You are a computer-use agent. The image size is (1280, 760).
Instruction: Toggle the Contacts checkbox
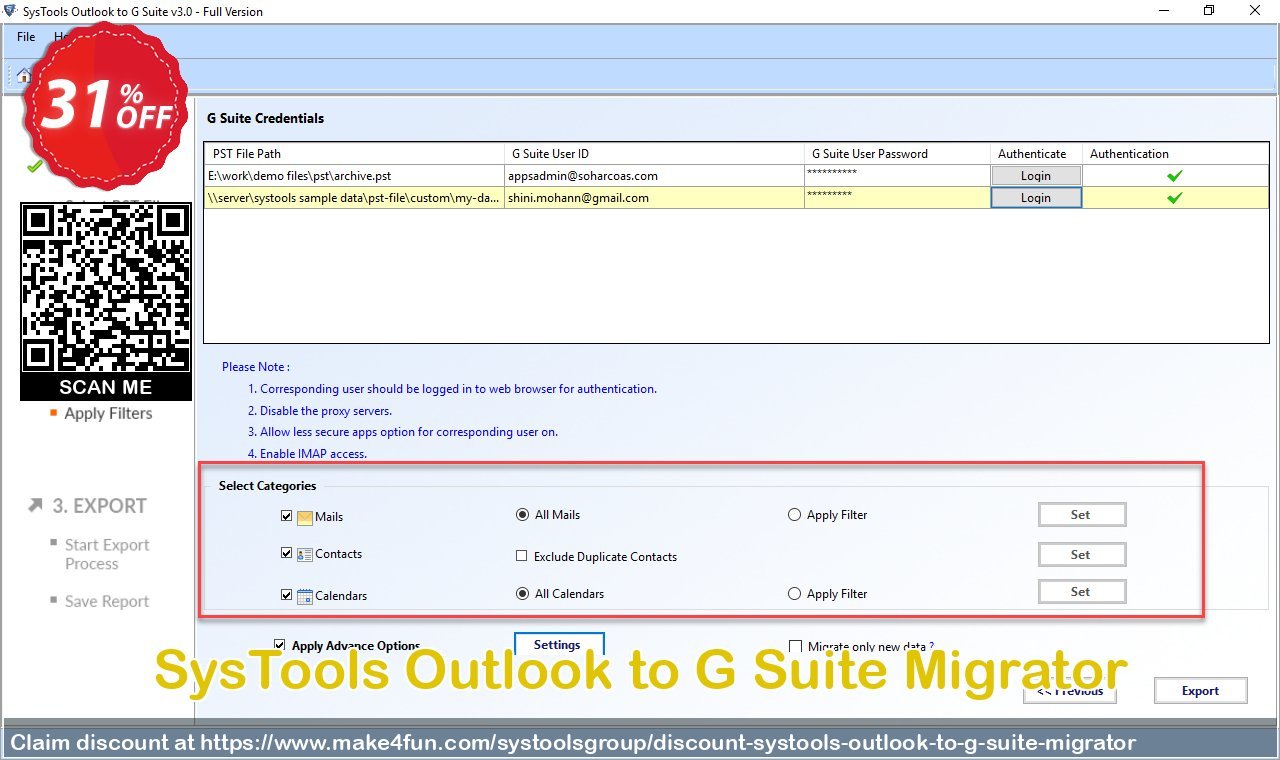pyautogui.click(x=288, y=553)
